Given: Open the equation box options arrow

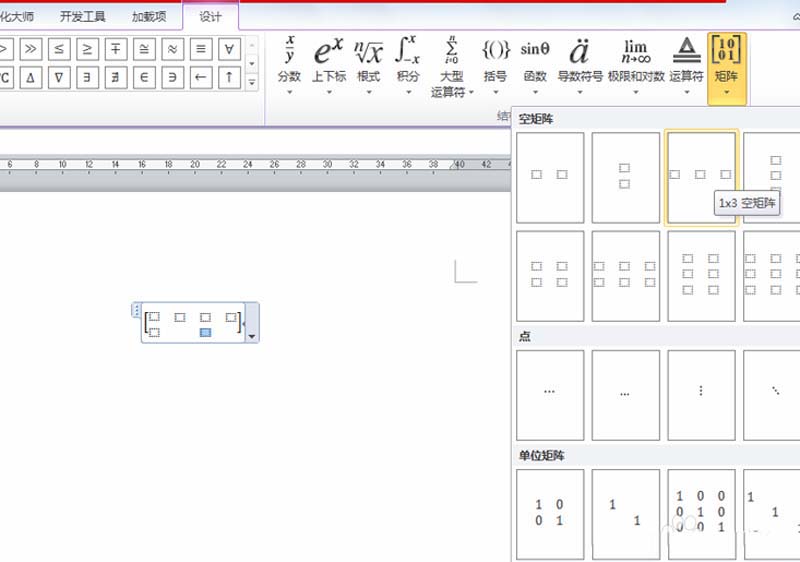Looking at the screenshot, I should click(x=251, y=336).
